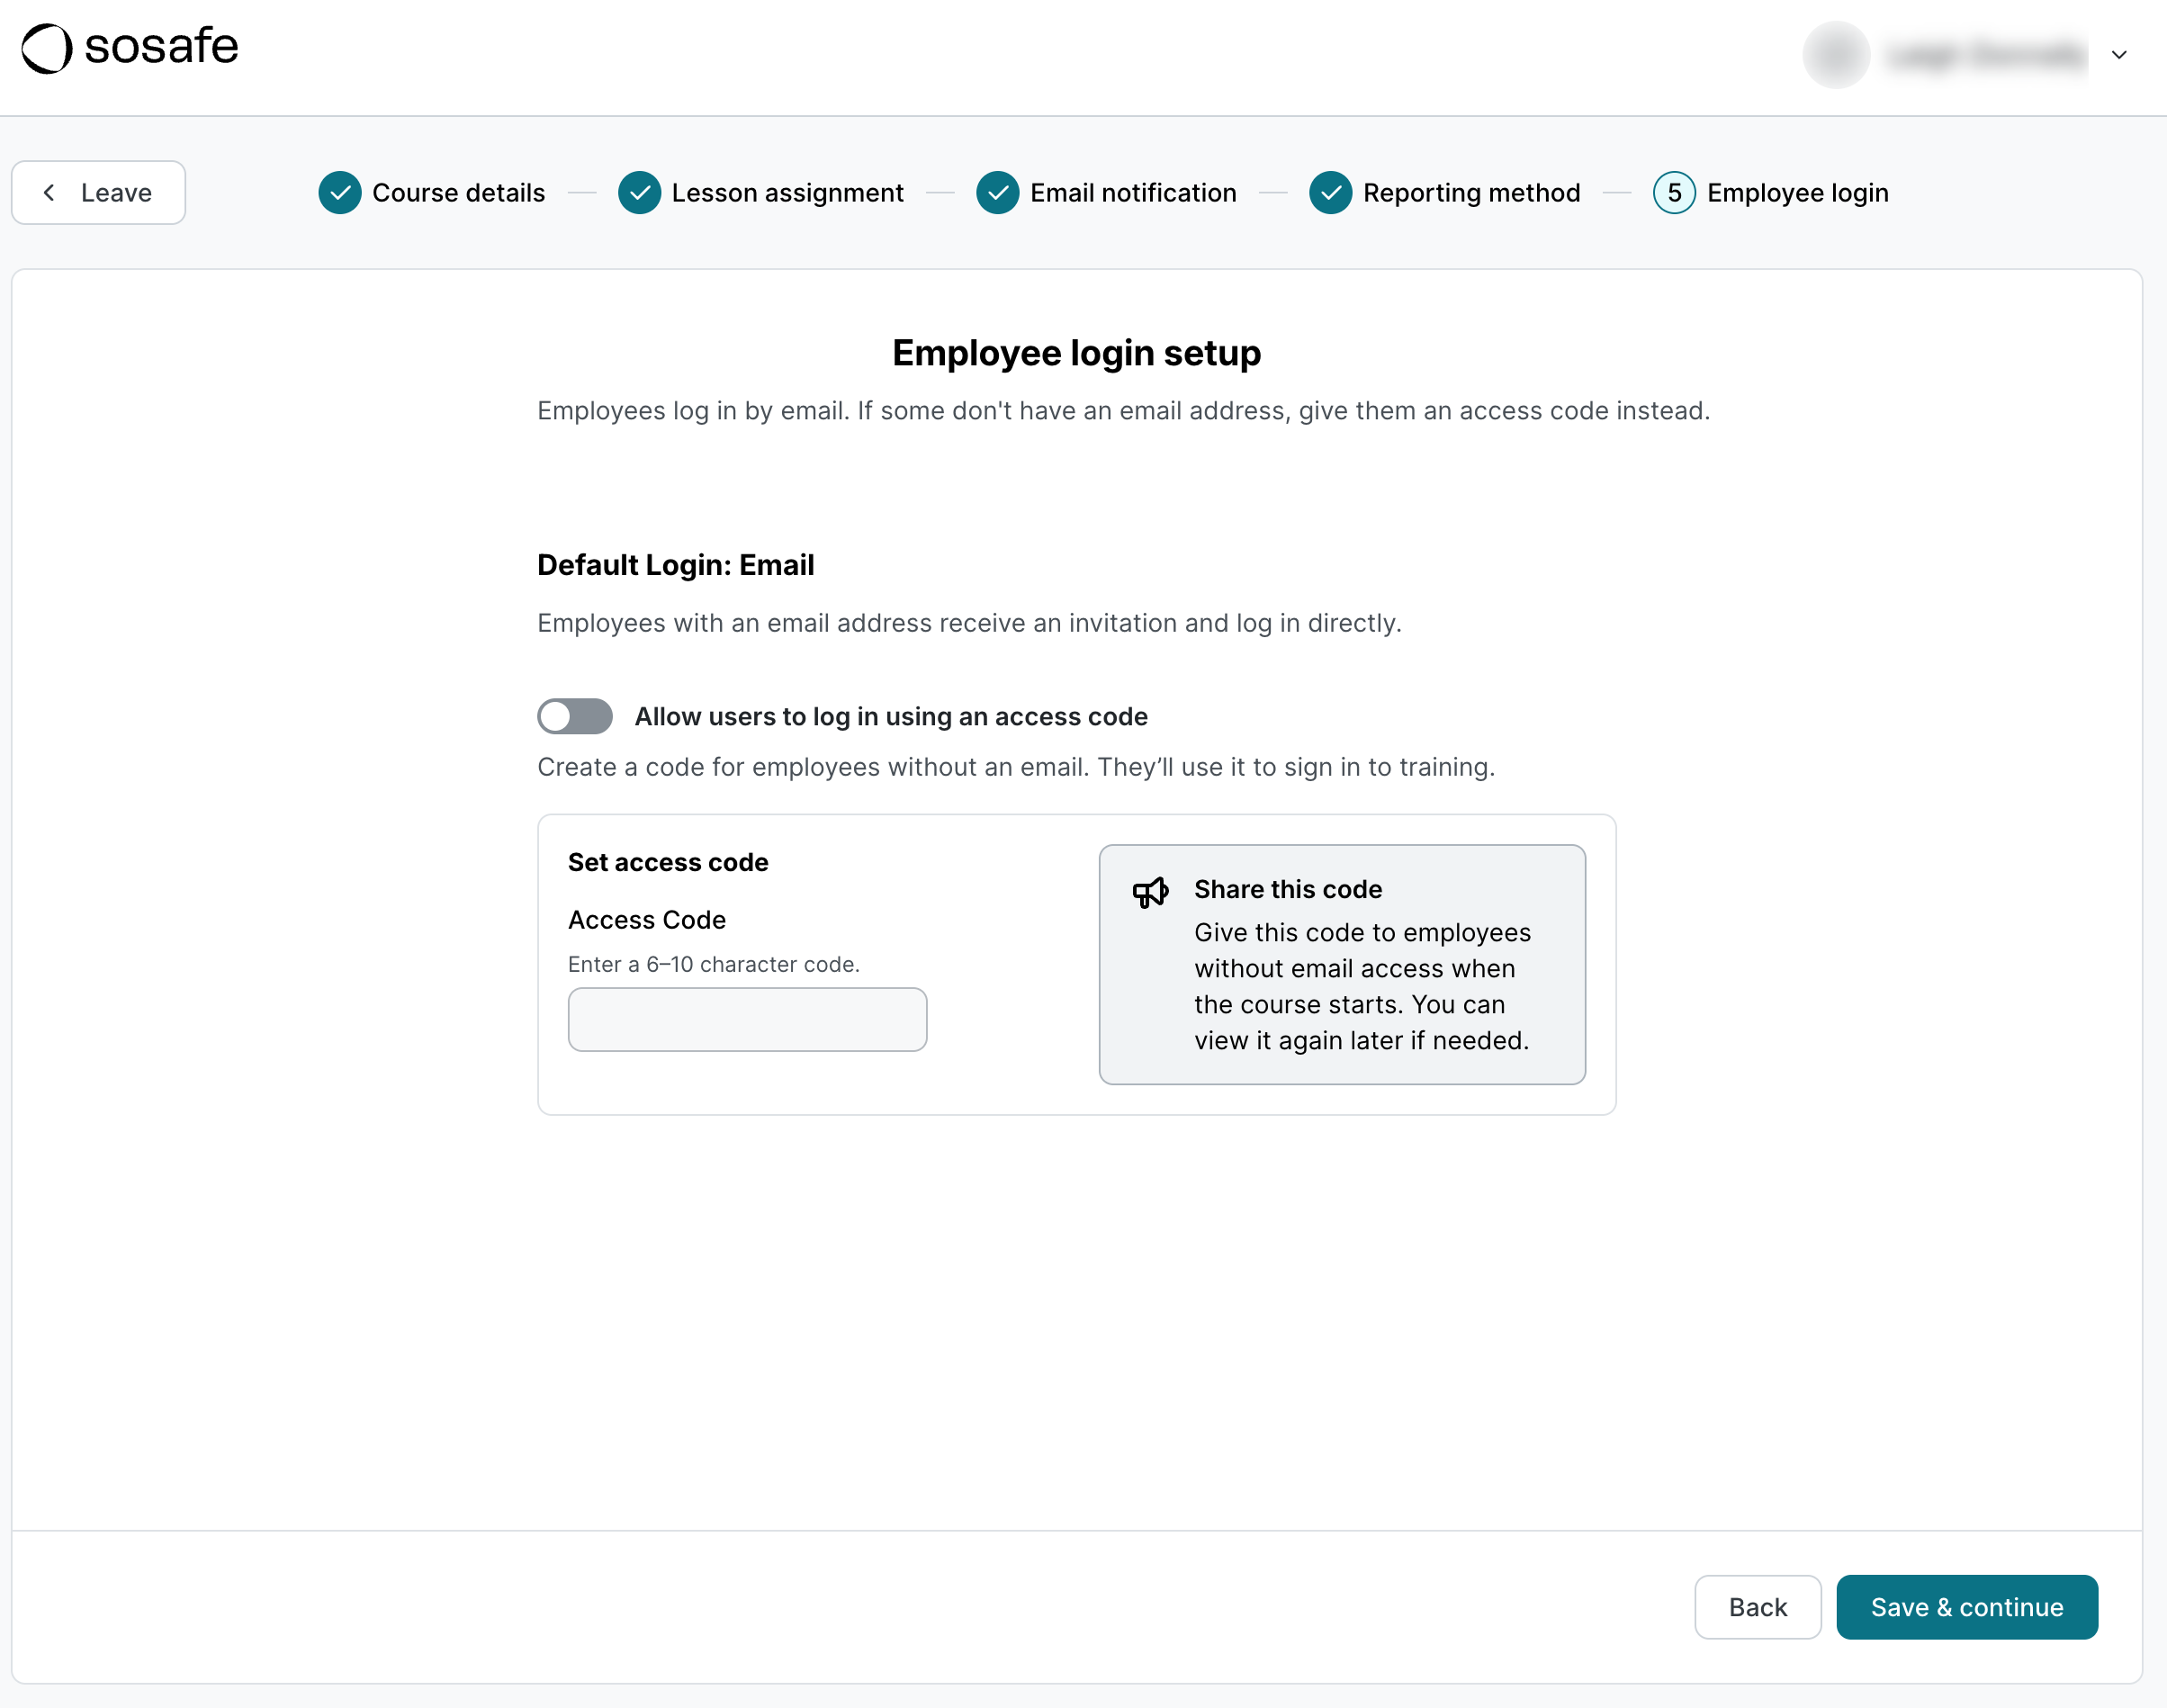2167x1708 pixels.
Task: Leave the course setup wizard
Action: 98,193
